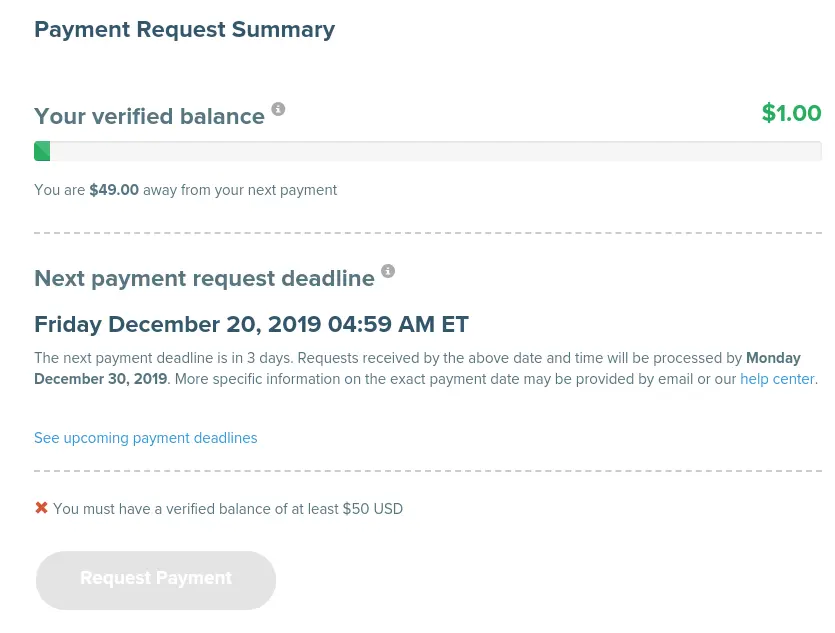Click the red X requirement icon

pyautogui.click(x=41, y=508)
